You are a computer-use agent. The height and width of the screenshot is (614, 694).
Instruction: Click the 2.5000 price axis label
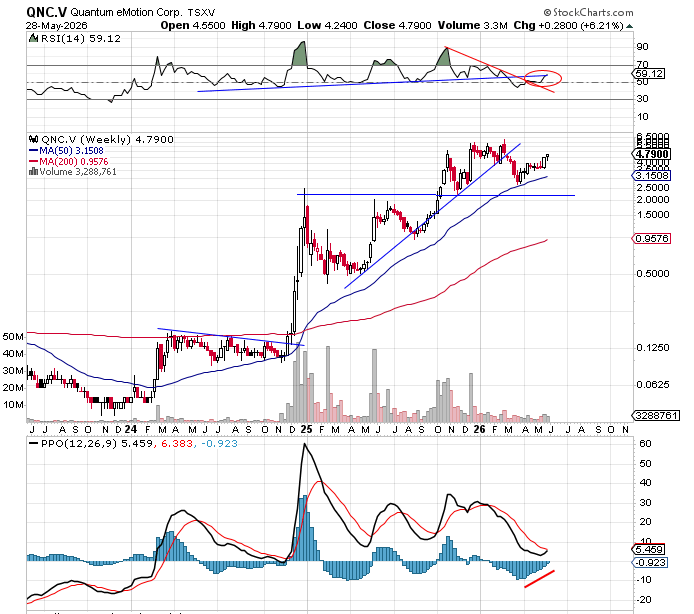(653, 188)
